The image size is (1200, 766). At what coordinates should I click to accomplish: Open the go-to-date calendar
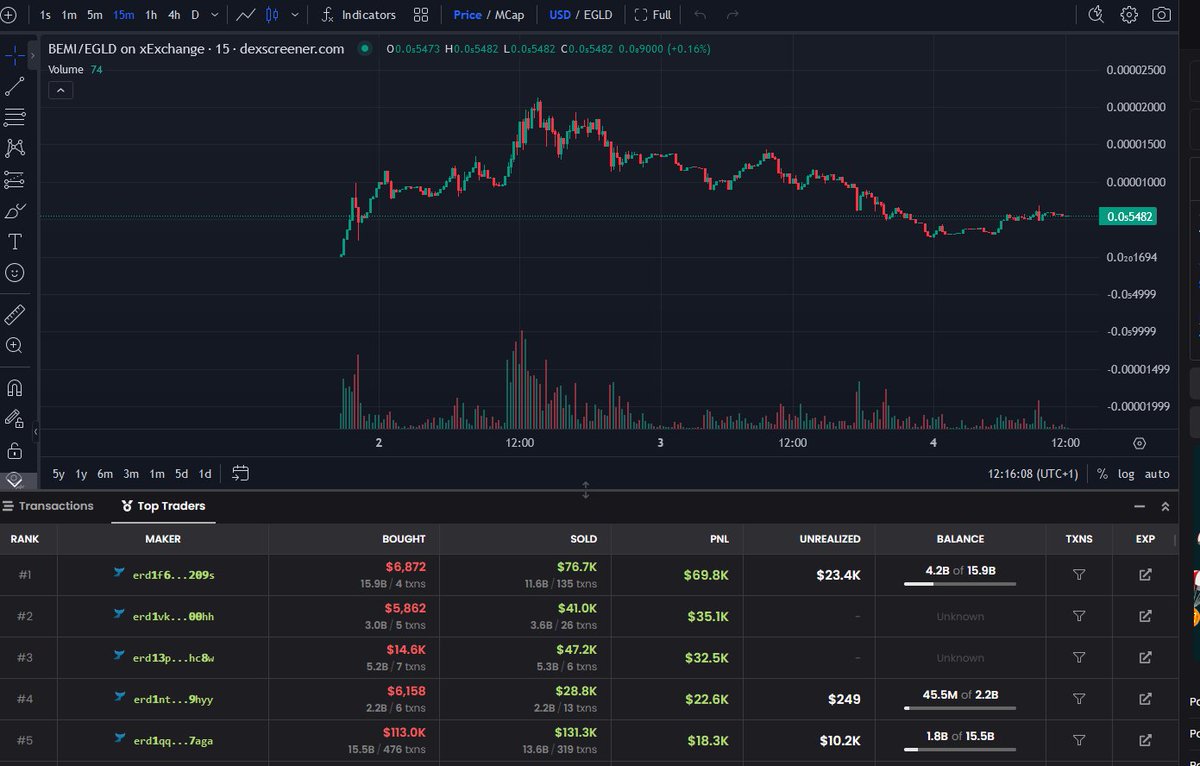click(x=240, y=473)
